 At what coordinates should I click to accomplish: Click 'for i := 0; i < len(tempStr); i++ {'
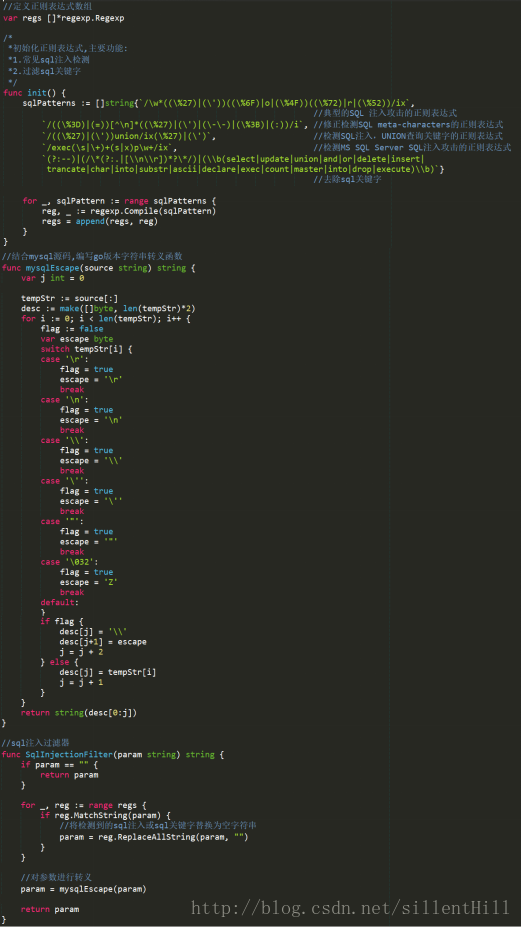pos(106,319)
